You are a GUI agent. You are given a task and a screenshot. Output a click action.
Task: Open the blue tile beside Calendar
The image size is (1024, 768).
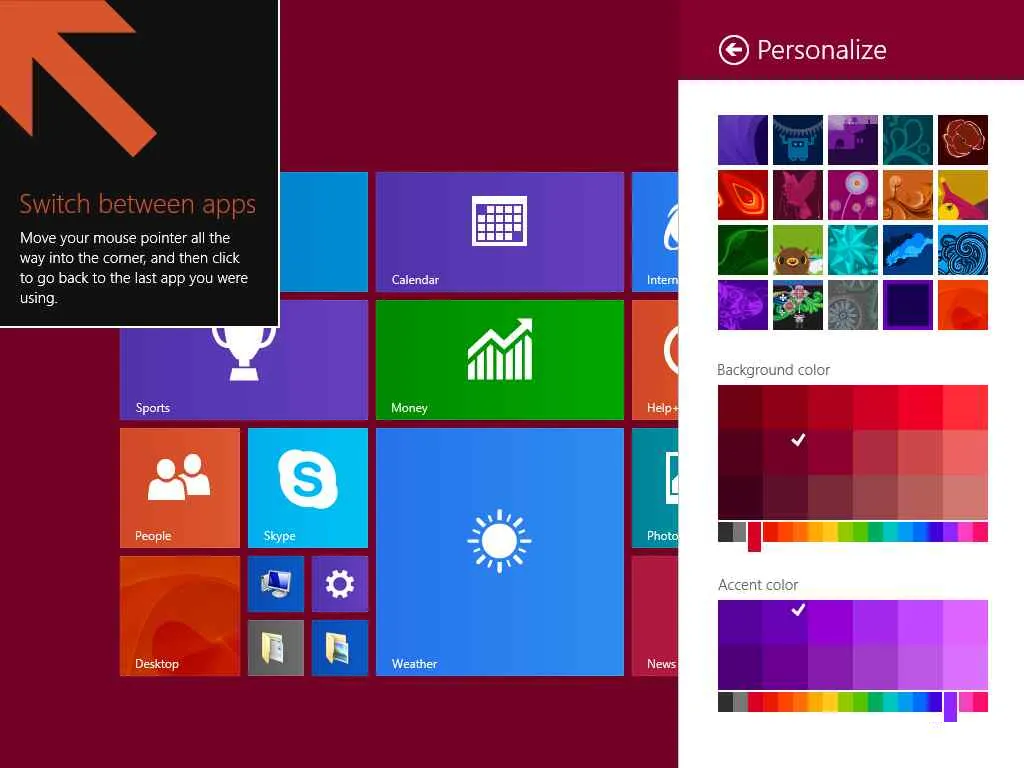point(324,232)
